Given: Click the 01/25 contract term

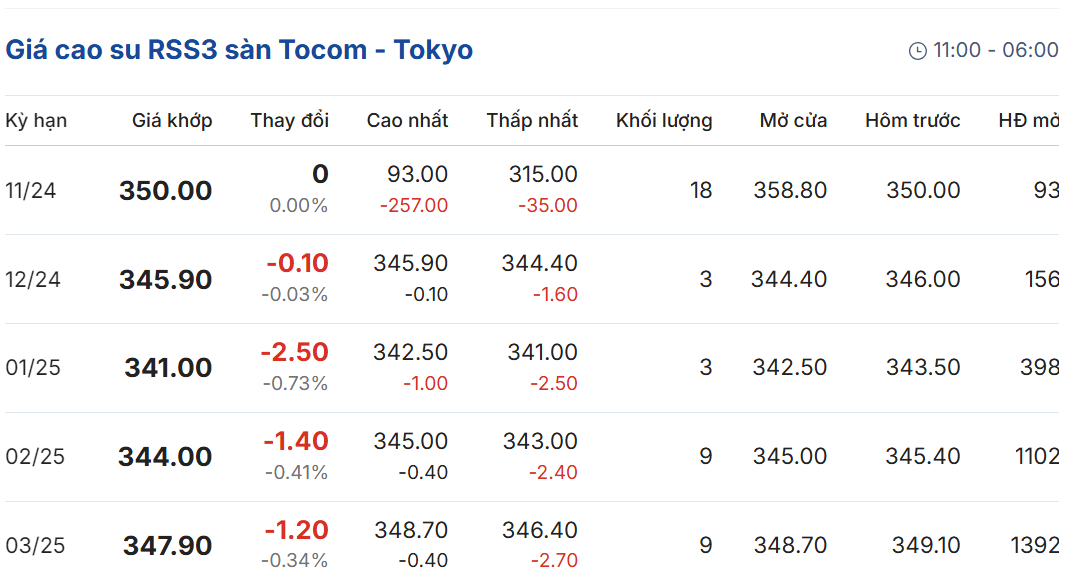Looking at the screenshot, I should click(33, 368).
